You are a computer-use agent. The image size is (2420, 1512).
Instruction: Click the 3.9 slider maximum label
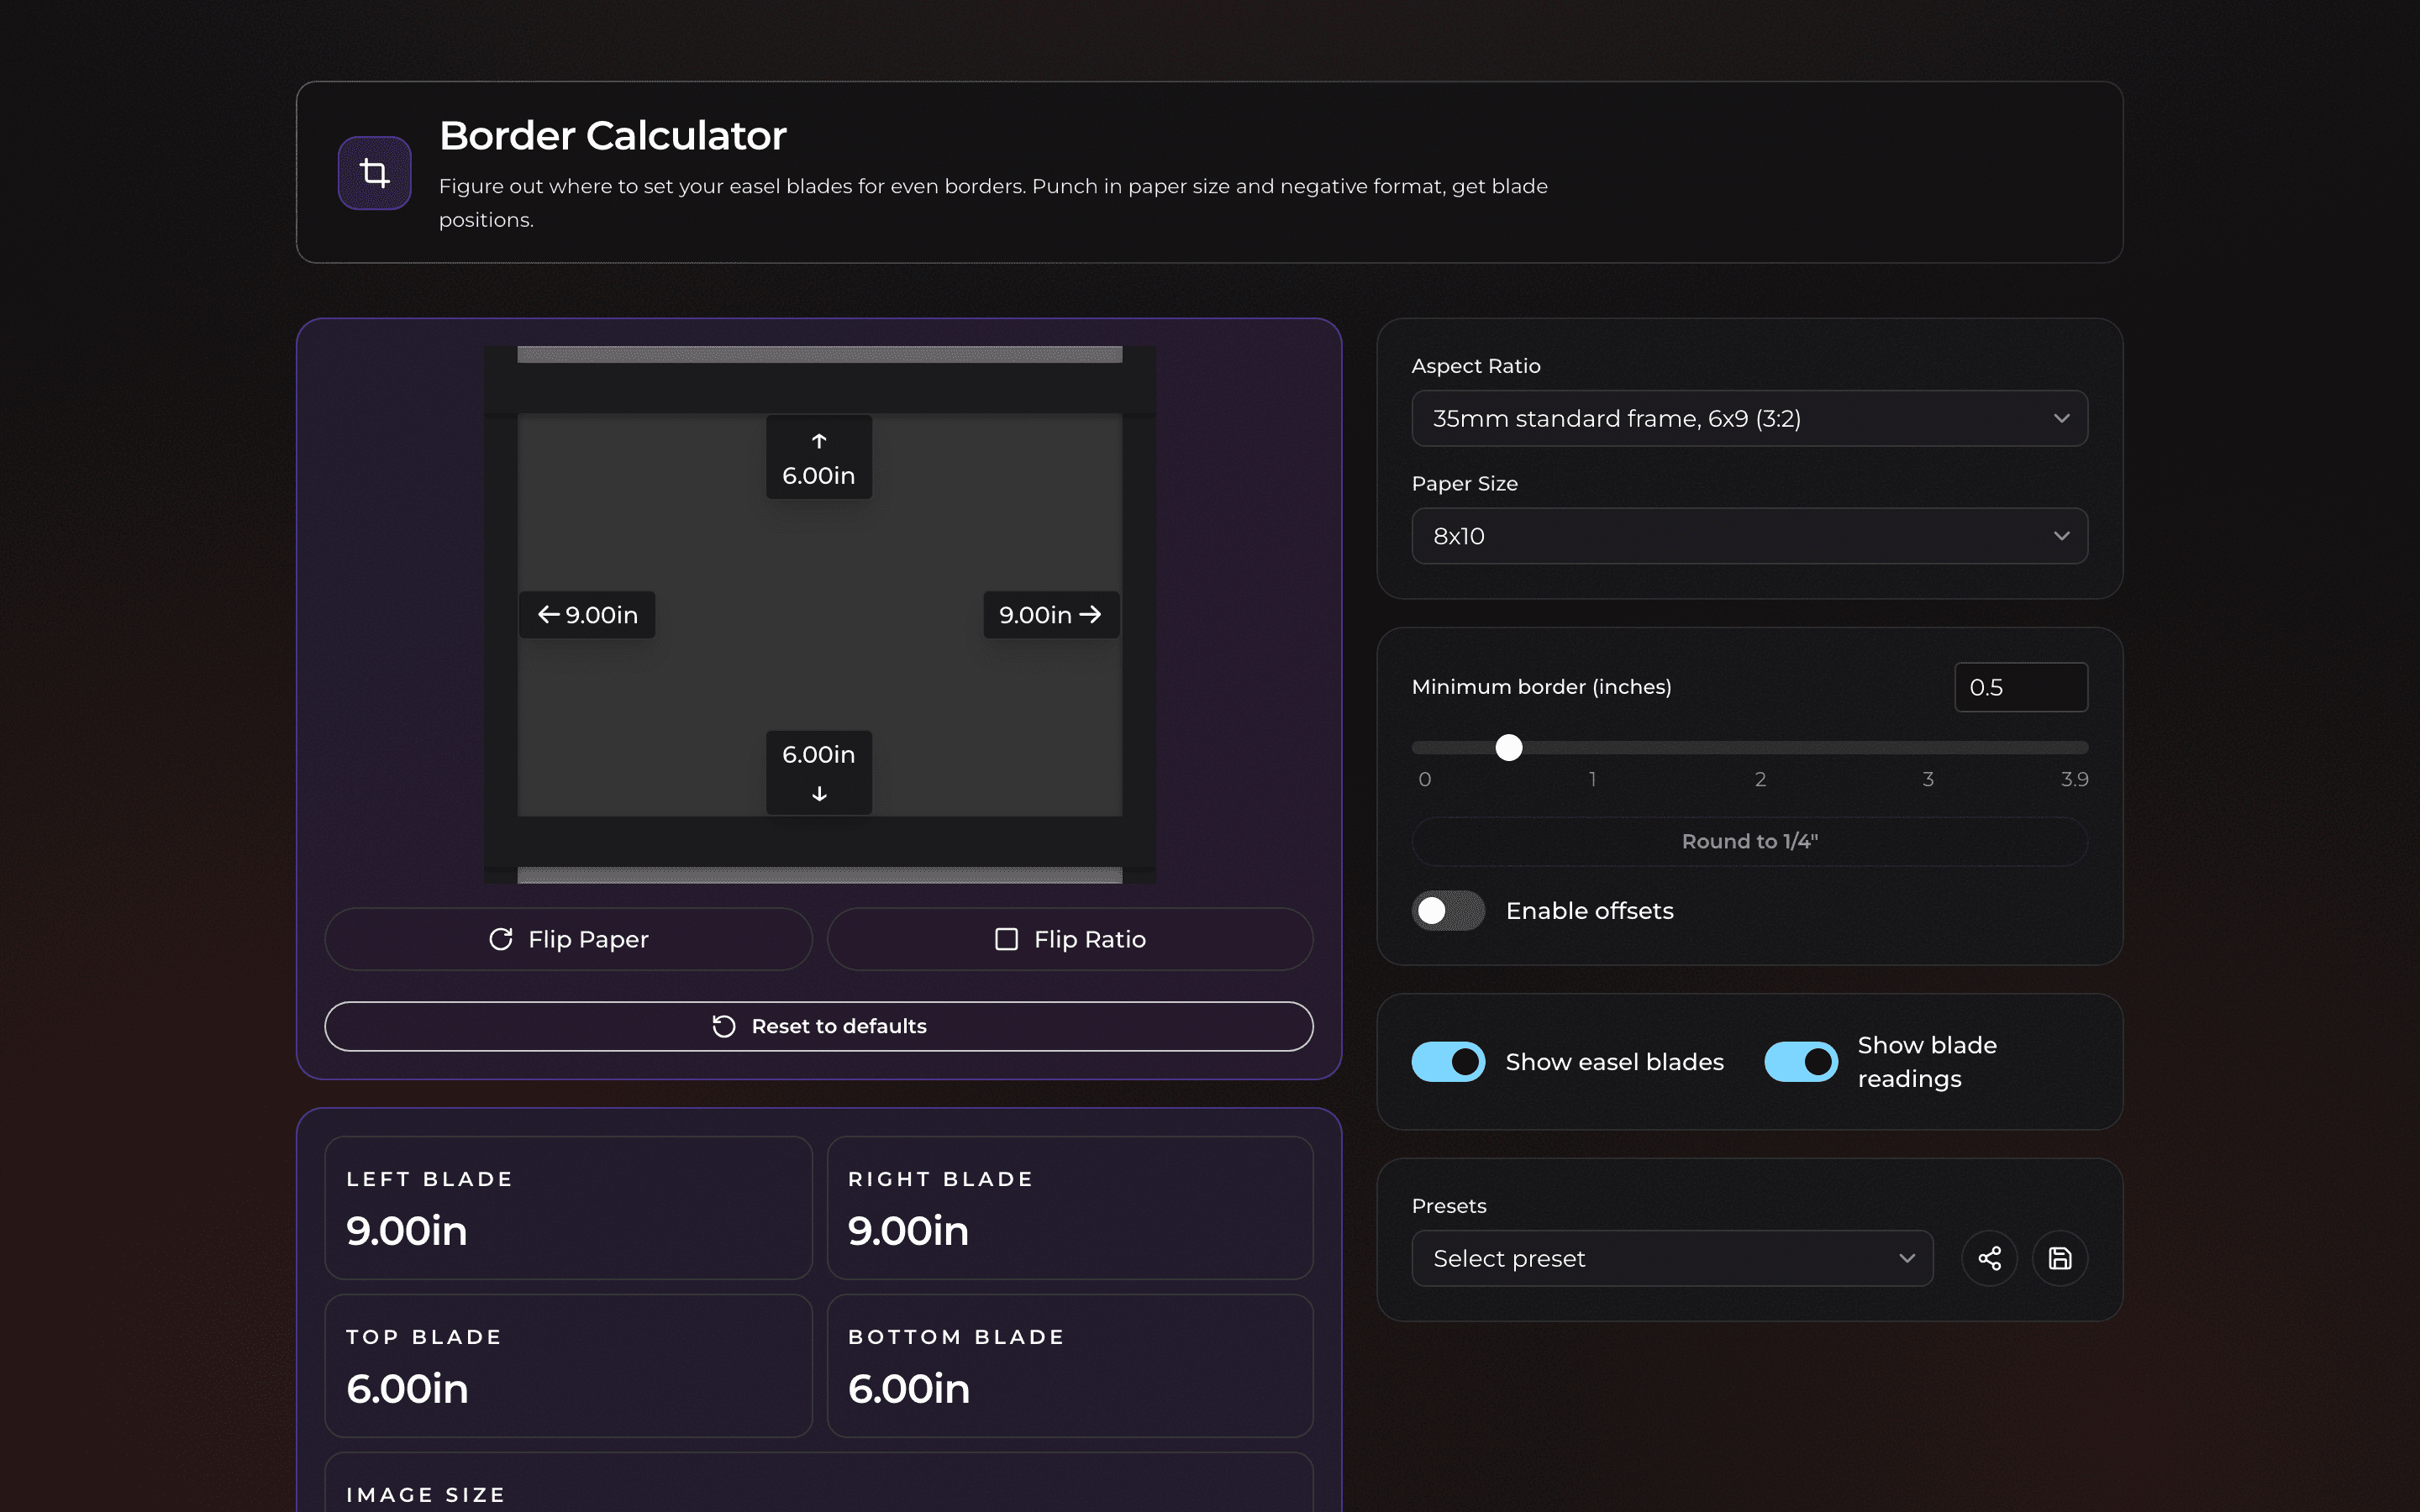pyautogui.click(x=2074, y=779)
